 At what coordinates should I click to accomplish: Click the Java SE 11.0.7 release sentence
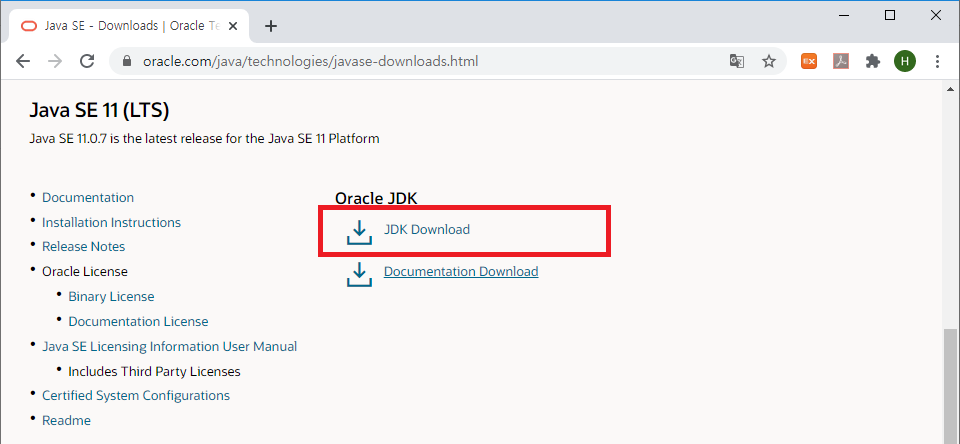coord(204,138)
